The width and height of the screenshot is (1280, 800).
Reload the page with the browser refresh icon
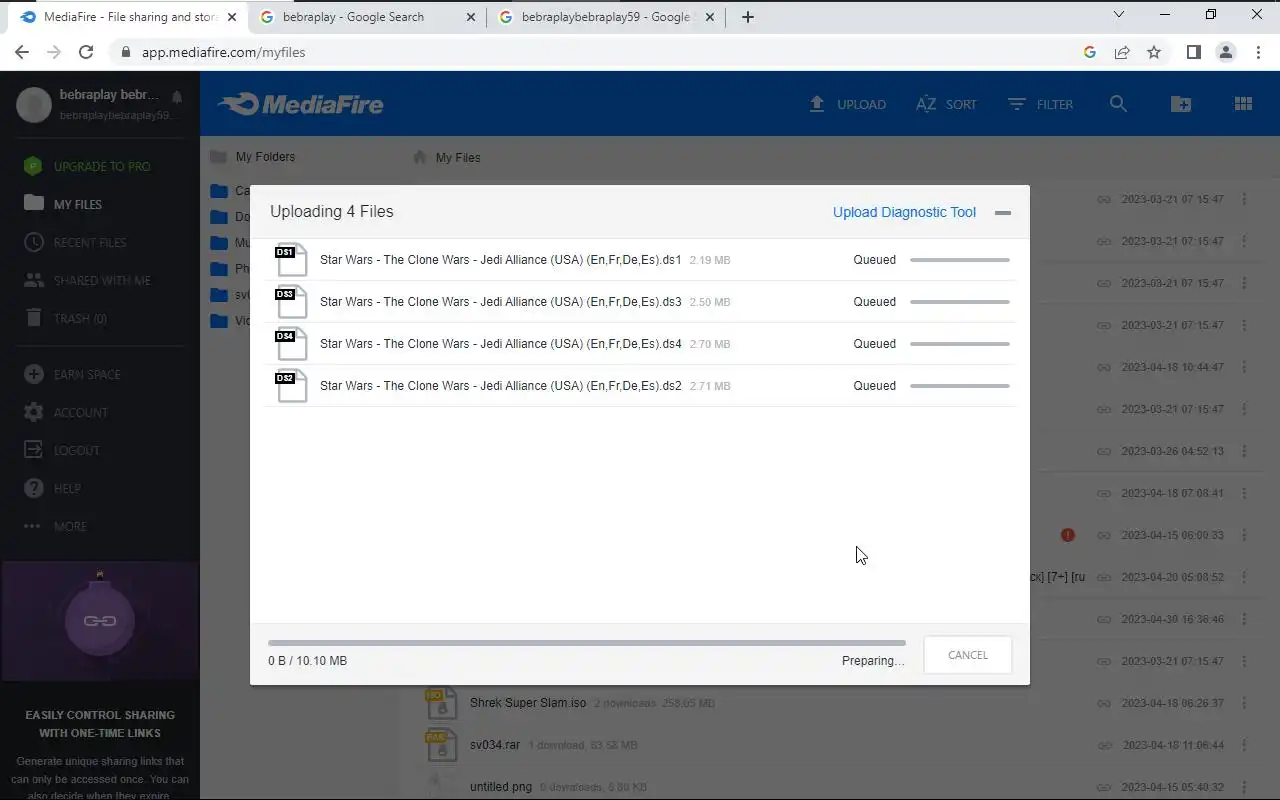point(86,52)
